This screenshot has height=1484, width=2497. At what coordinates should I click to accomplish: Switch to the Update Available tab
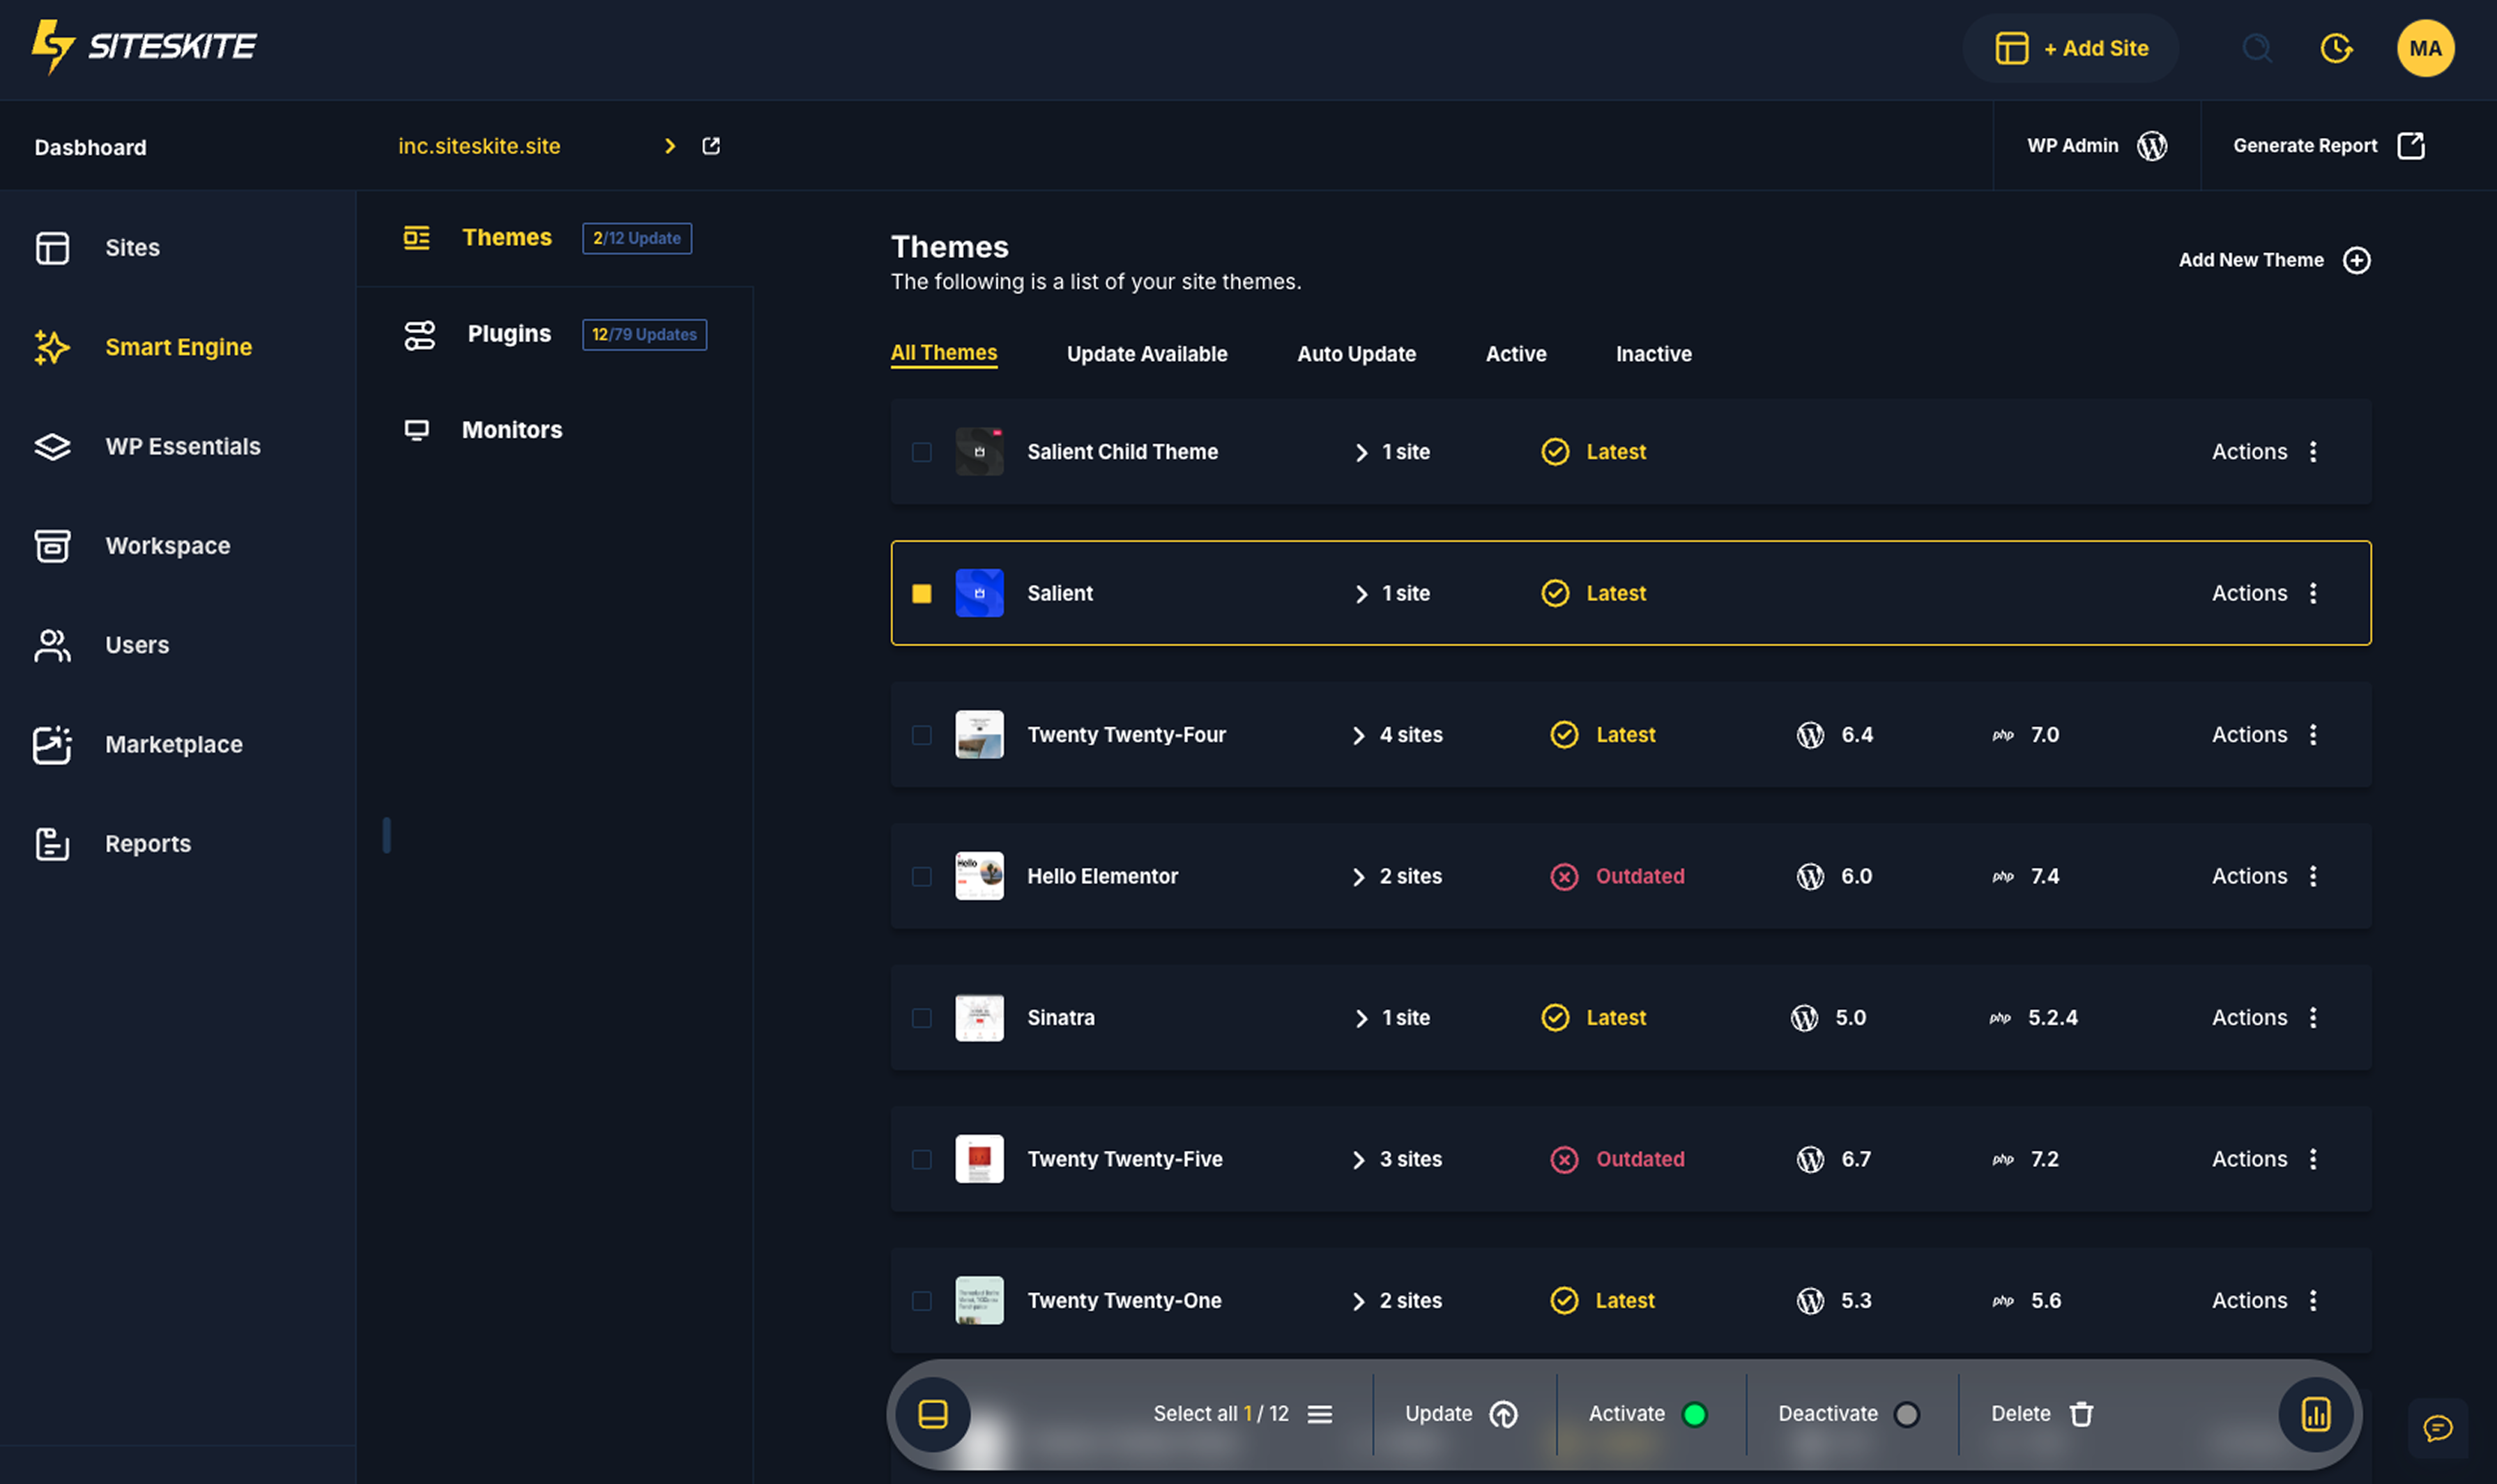pyautogui.click(x=1146, y=354)
